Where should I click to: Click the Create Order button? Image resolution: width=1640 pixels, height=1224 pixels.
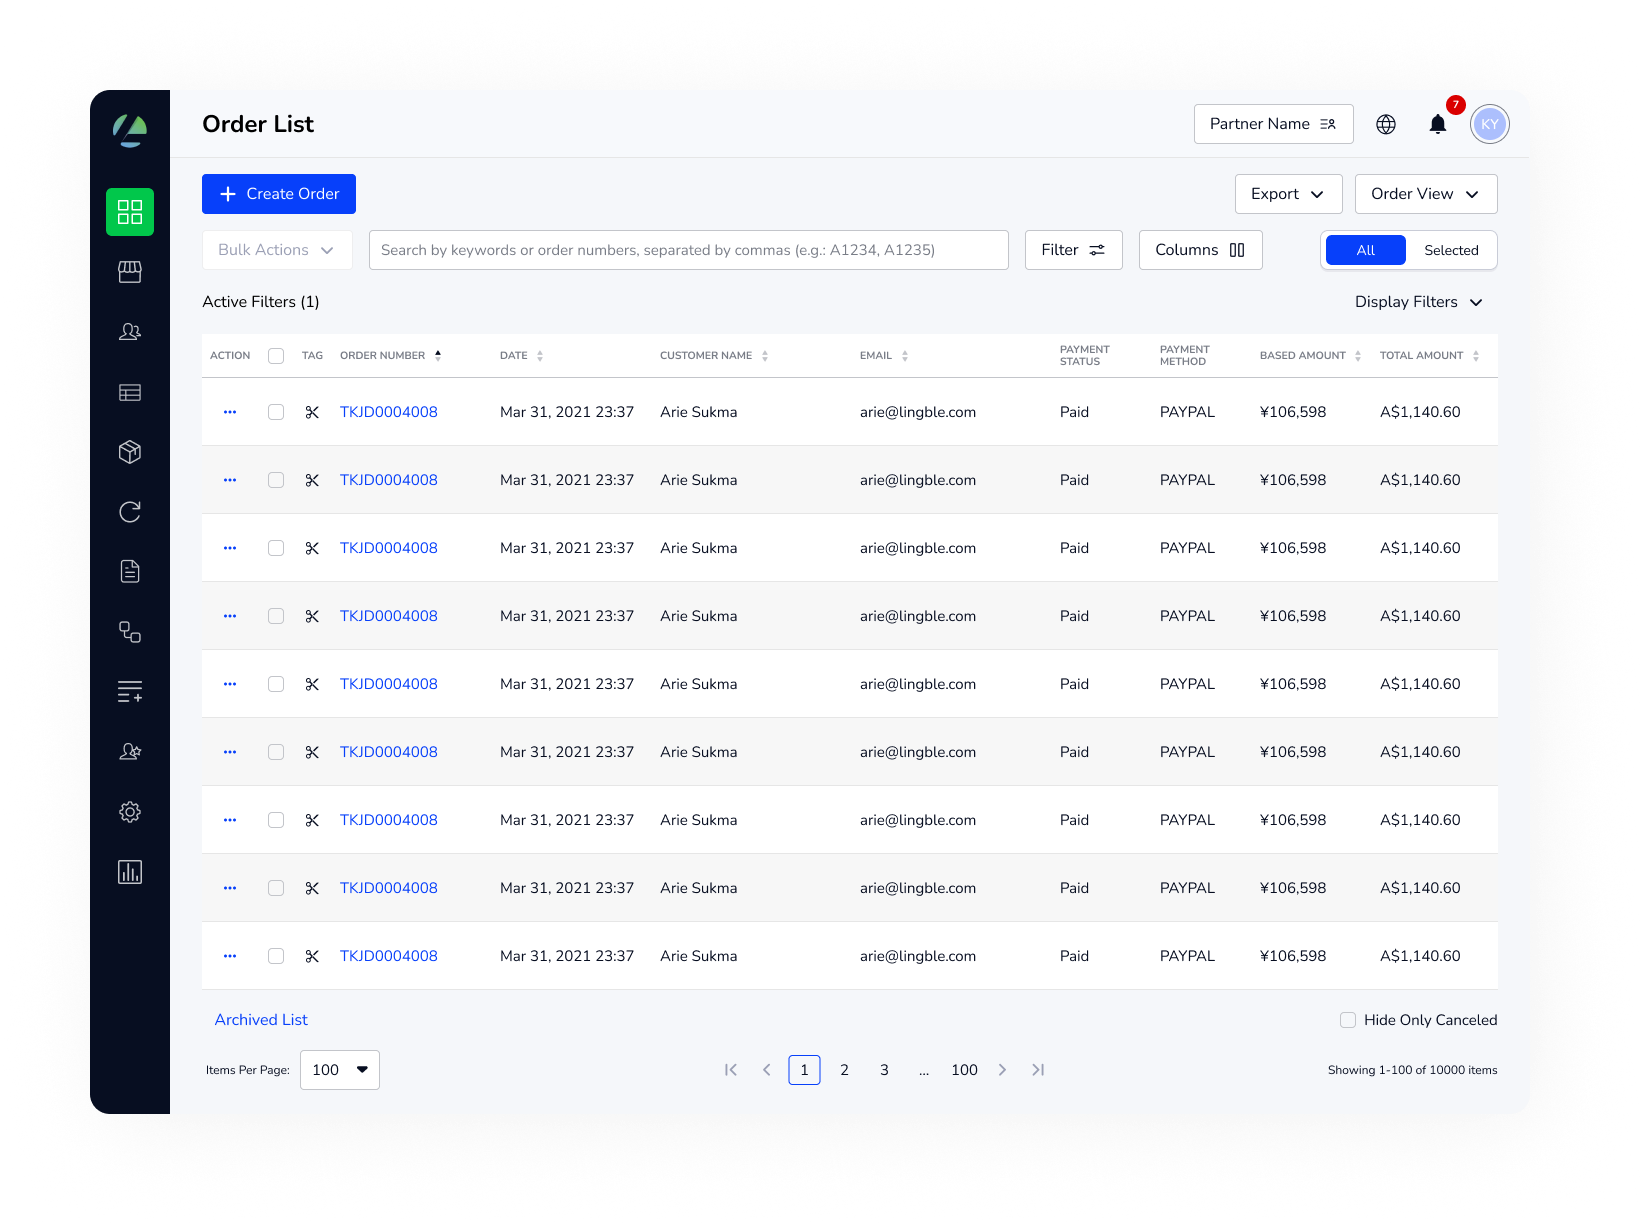279,194
